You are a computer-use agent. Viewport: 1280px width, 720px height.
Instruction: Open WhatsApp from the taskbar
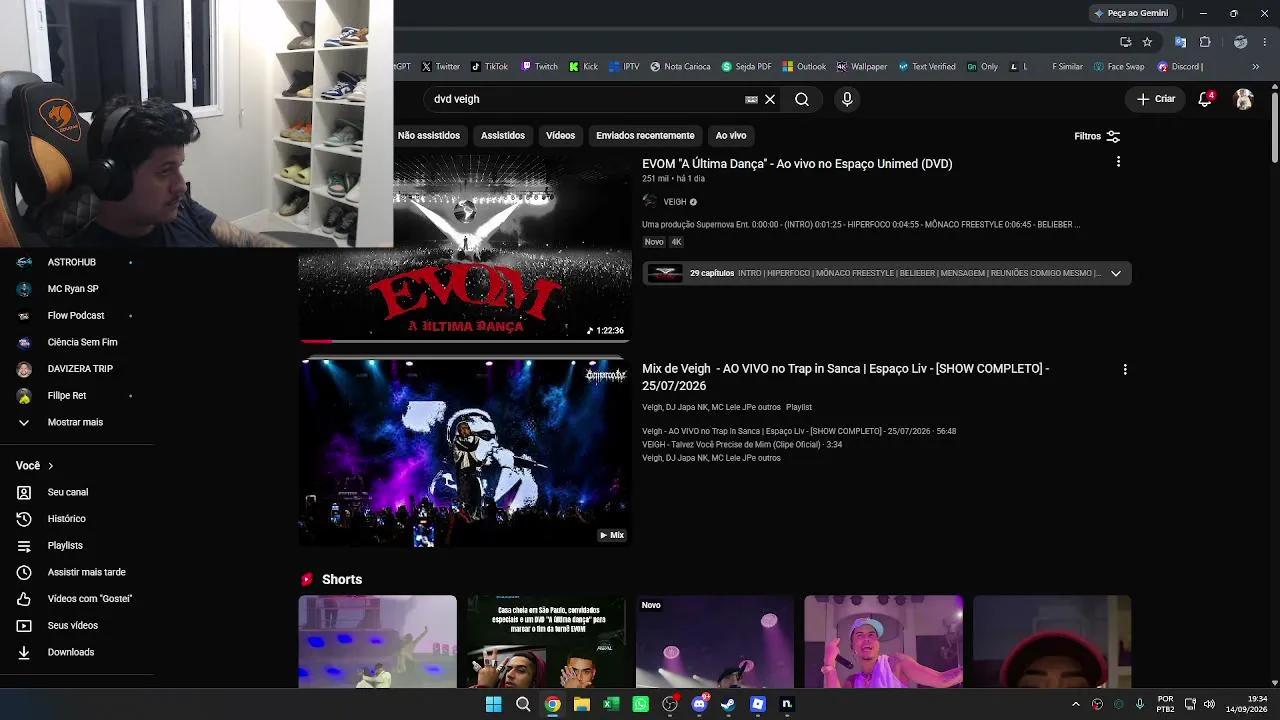[x=641, y=704]
